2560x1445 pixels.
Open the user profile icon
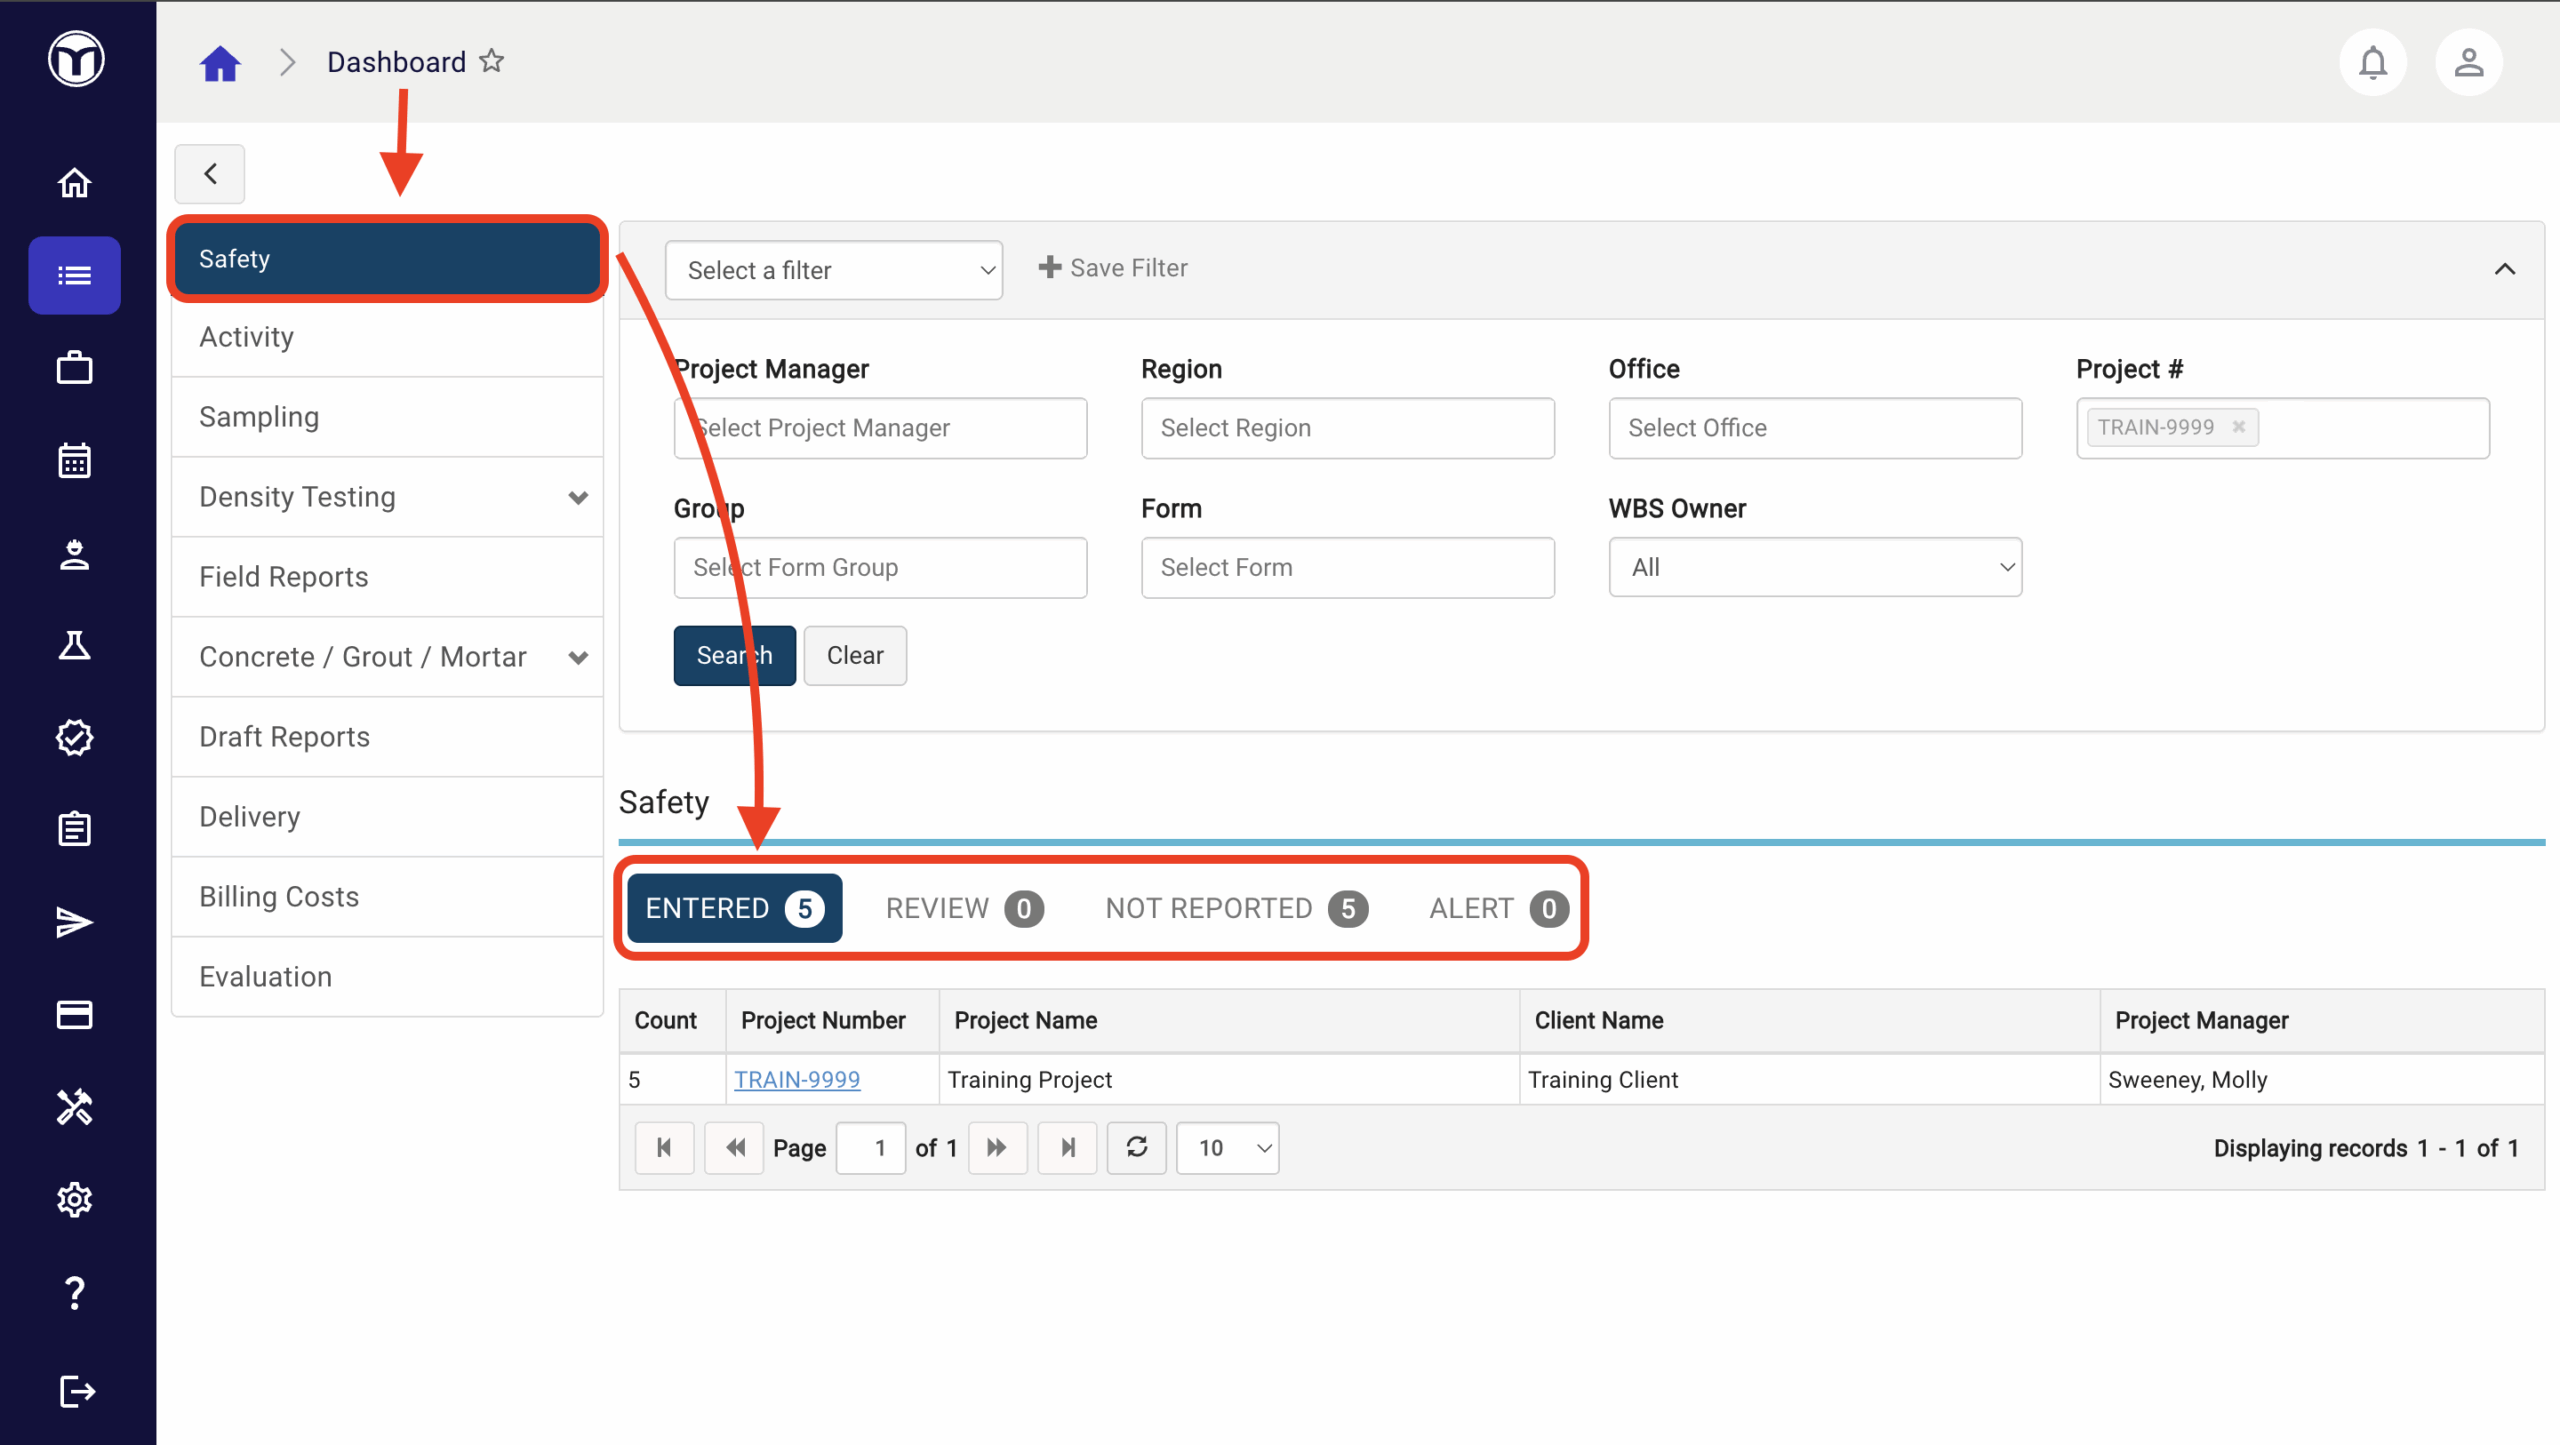click(2467, 63)
